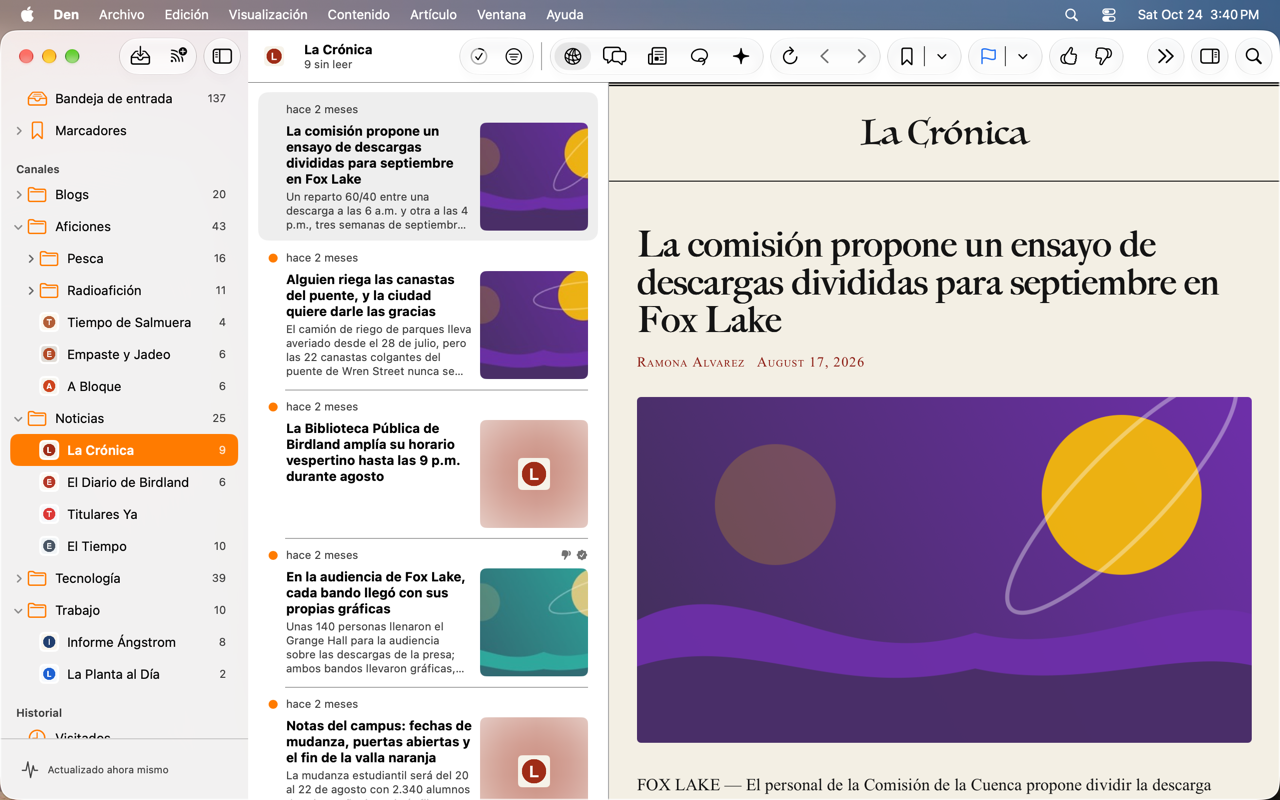
Task: Click the large purple hero image
Action: [944, 570]
